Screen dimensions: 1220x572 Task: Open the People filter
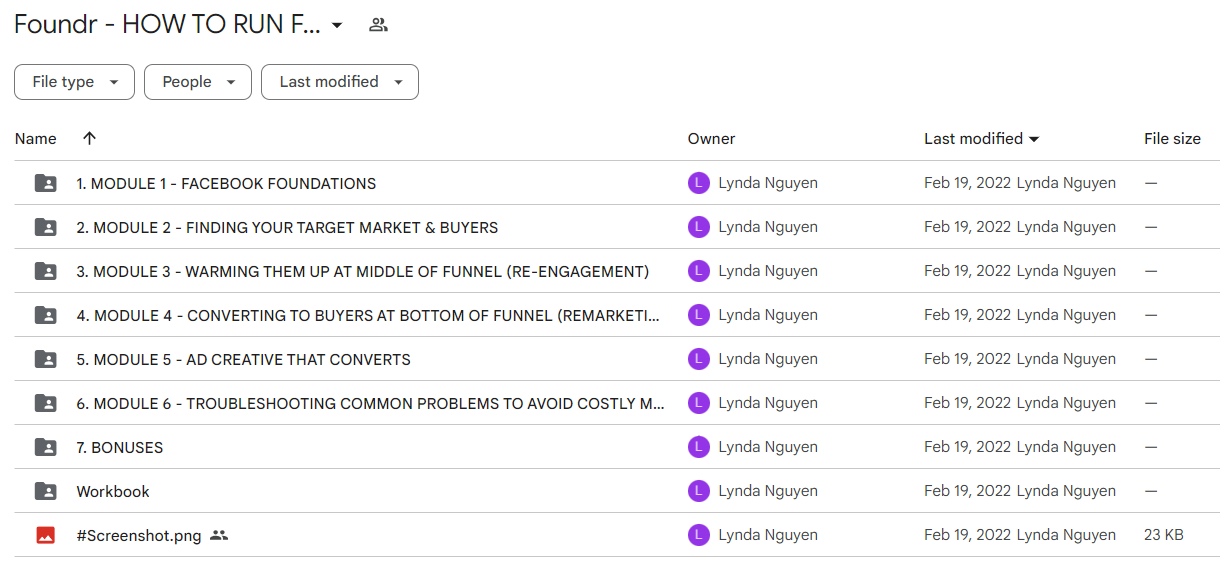click(197, 82)
